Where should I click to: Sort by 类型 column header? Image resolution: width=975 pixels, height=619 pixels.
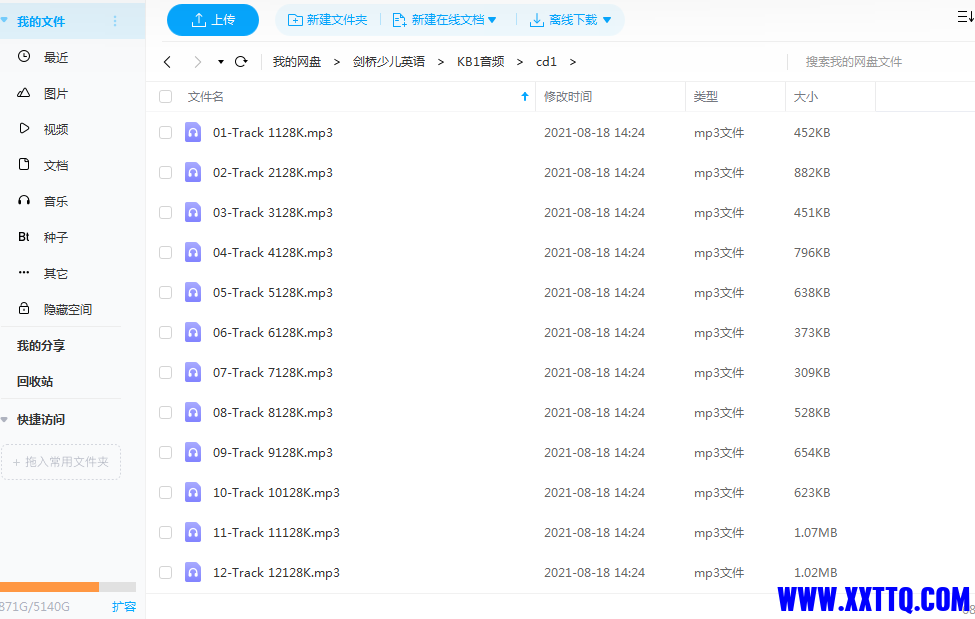click(x=706, y=96)
